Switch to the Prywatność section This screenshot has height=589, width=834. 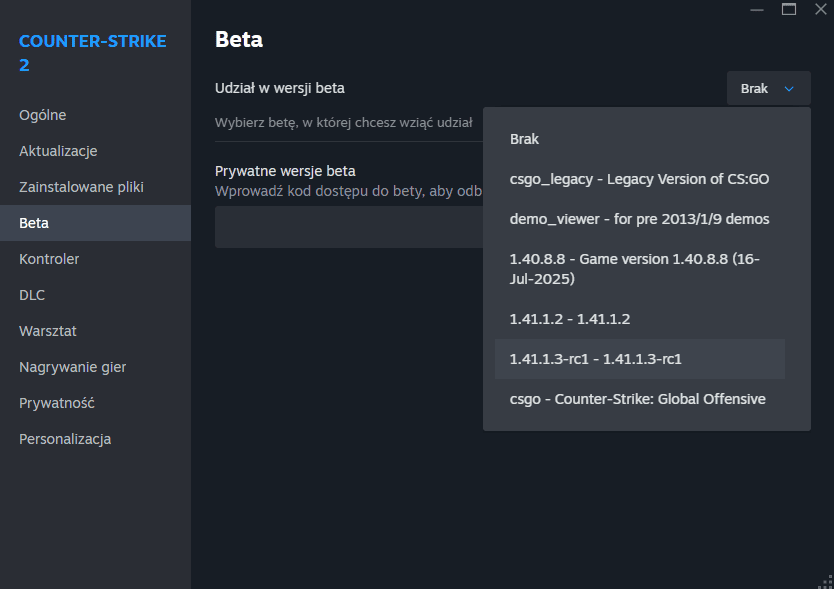click(x=56, y=403)
